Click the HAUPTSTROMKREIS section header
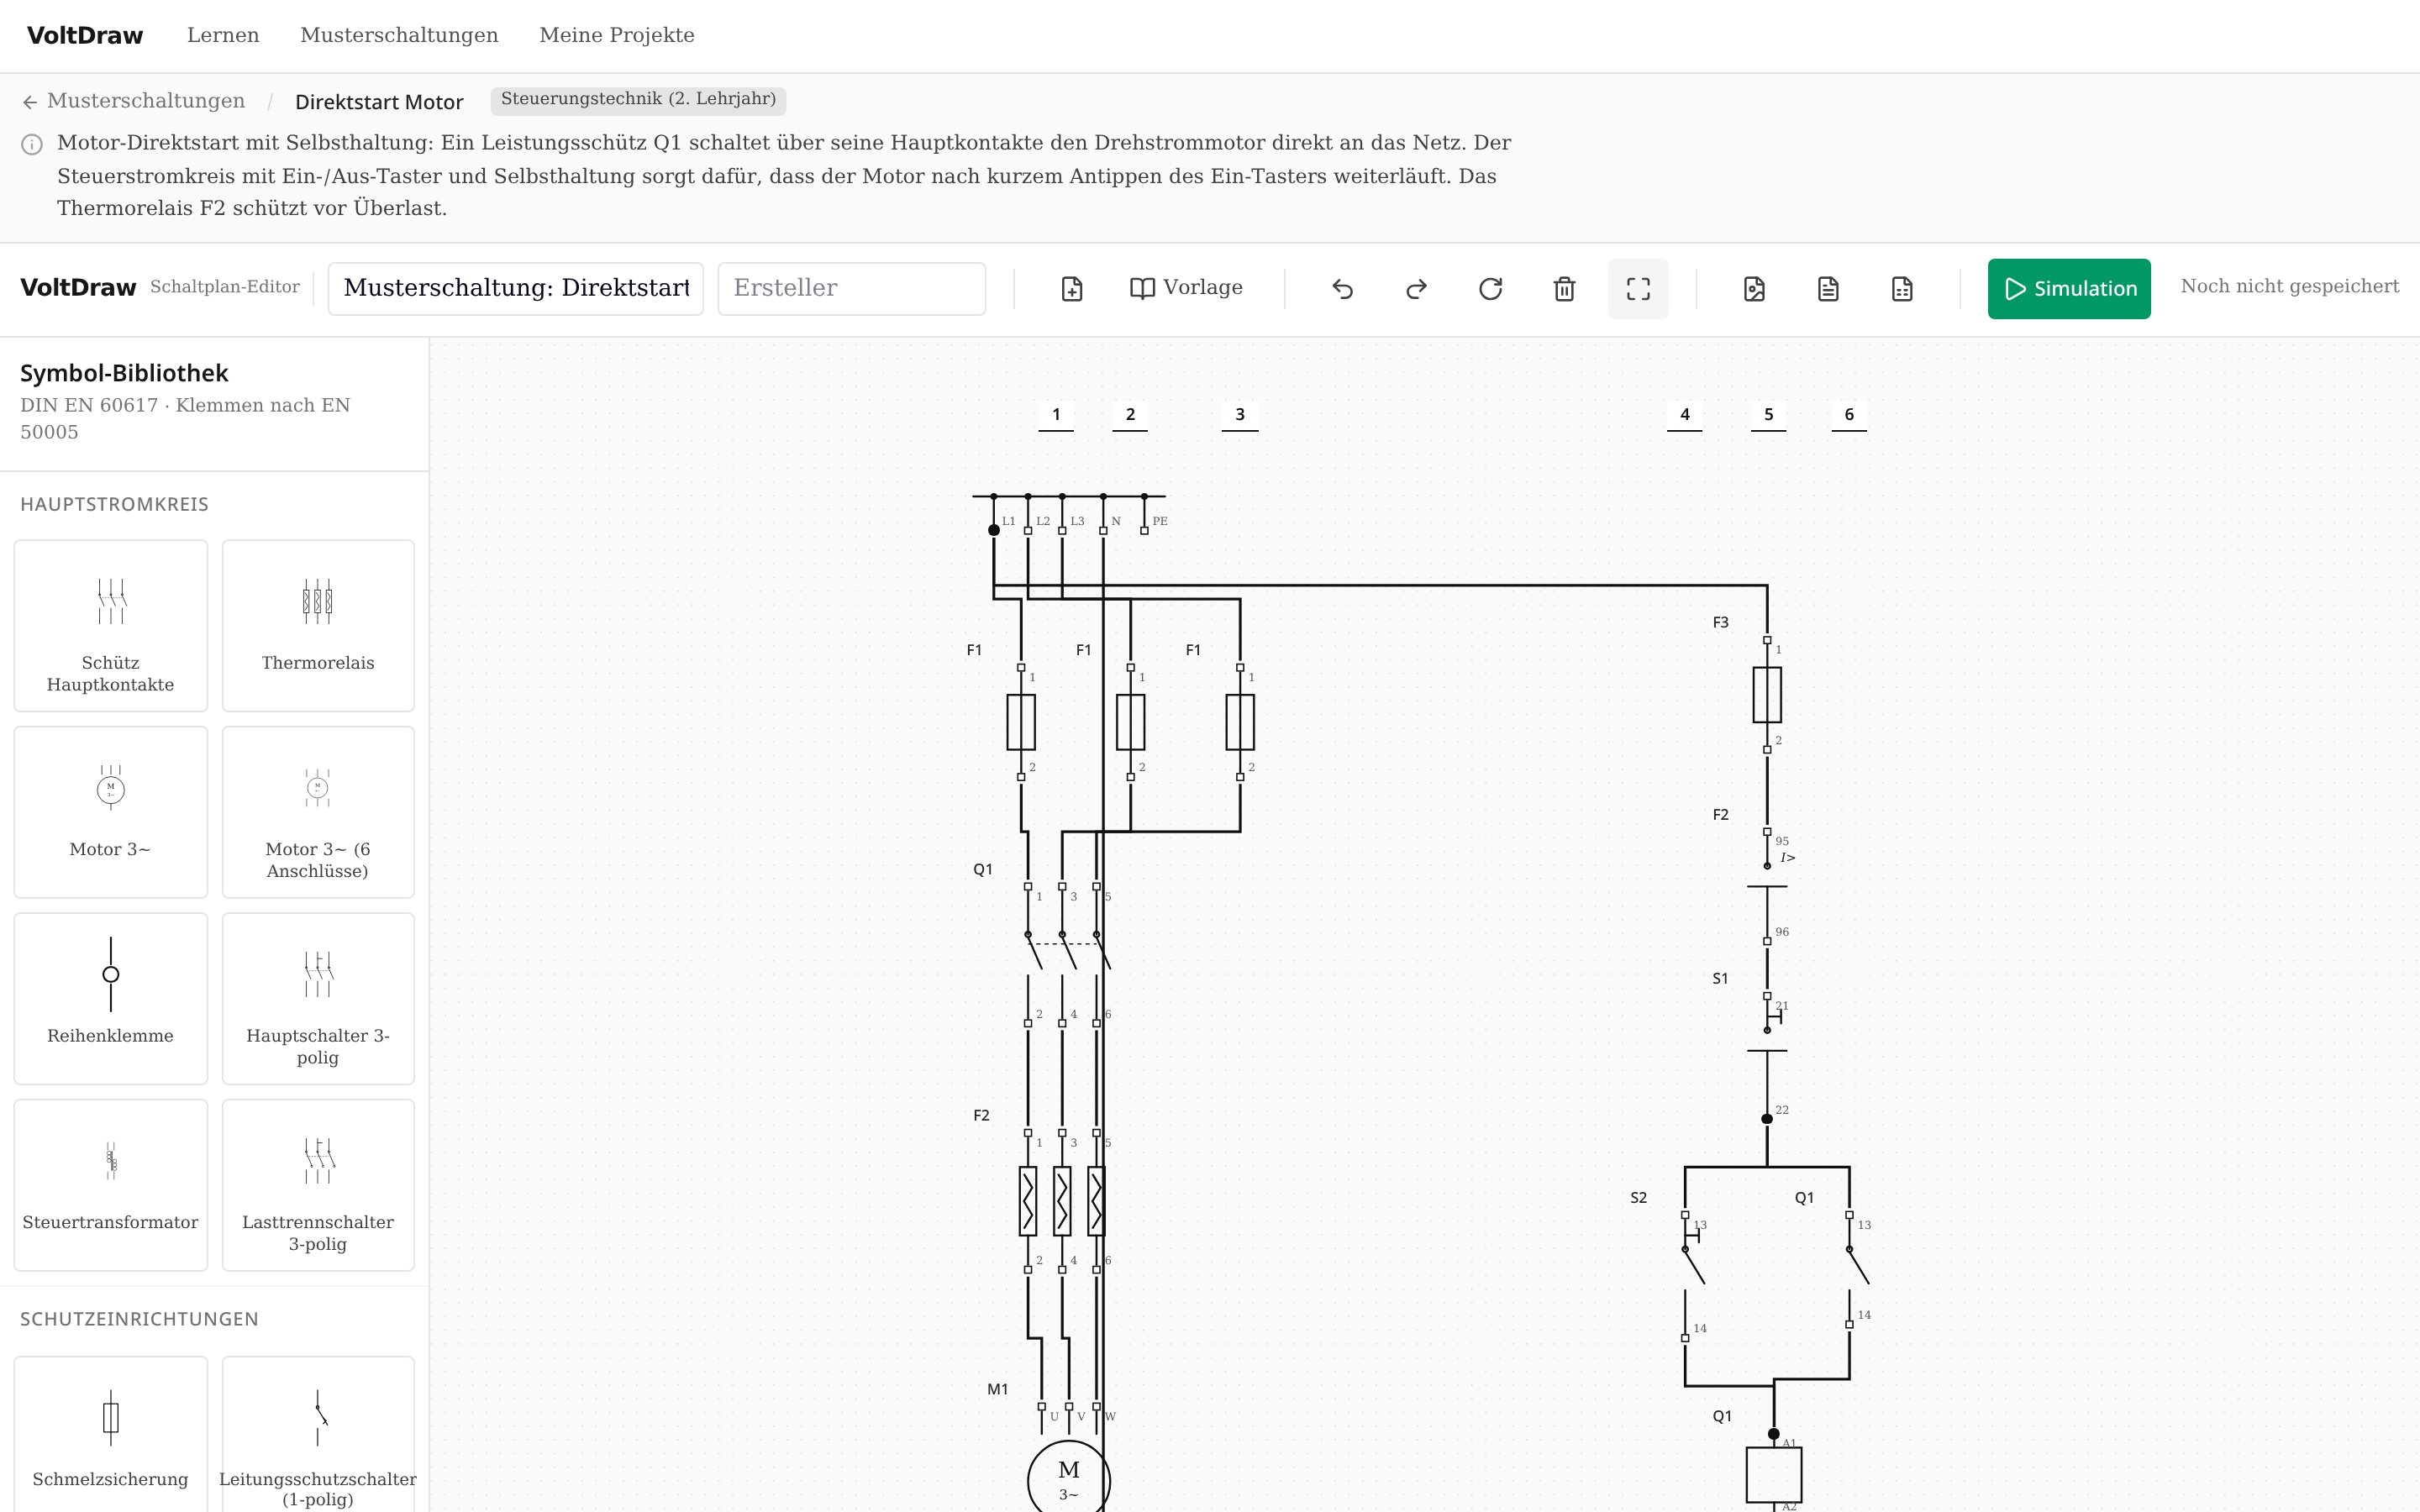The height and width of the screenshot is (1512, 2420). point(114,504)
